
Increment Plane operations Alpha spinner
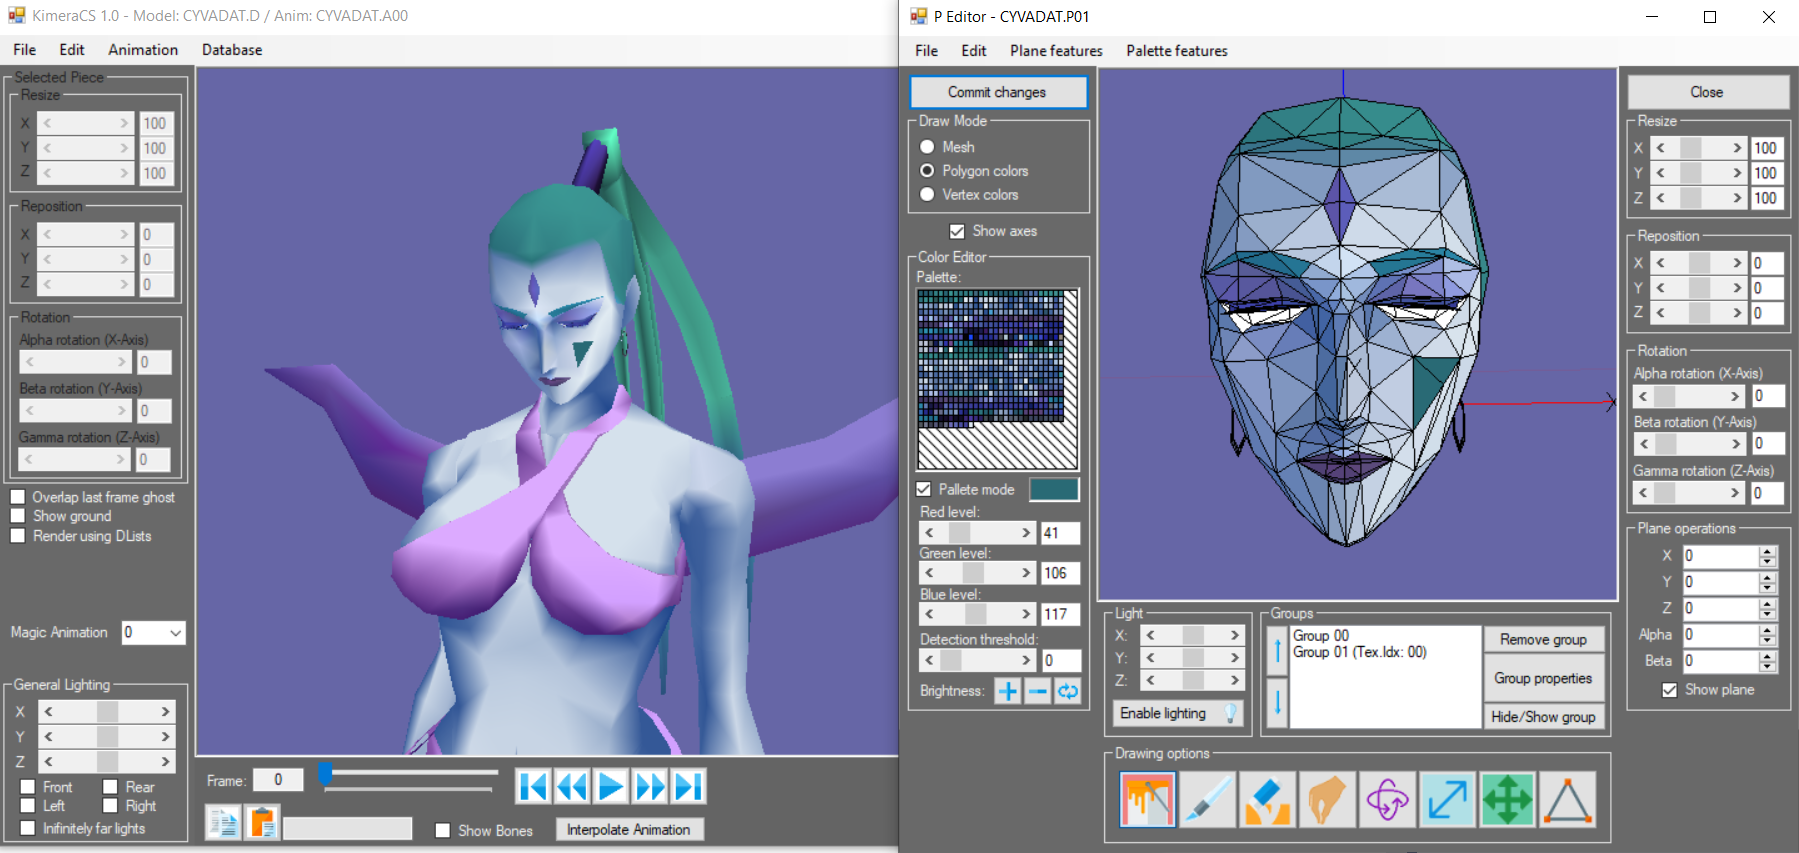pos(1768,630)
